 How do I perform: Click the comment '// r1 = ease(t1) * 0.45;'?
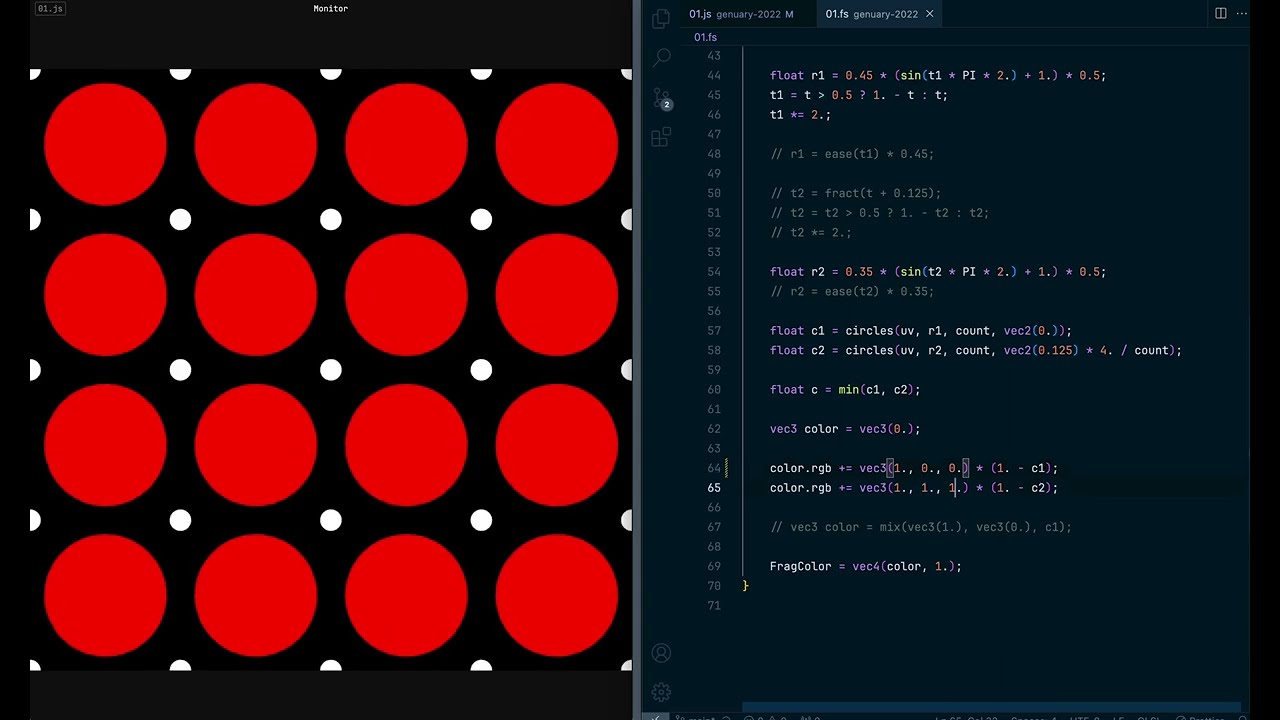coord(852,154)
